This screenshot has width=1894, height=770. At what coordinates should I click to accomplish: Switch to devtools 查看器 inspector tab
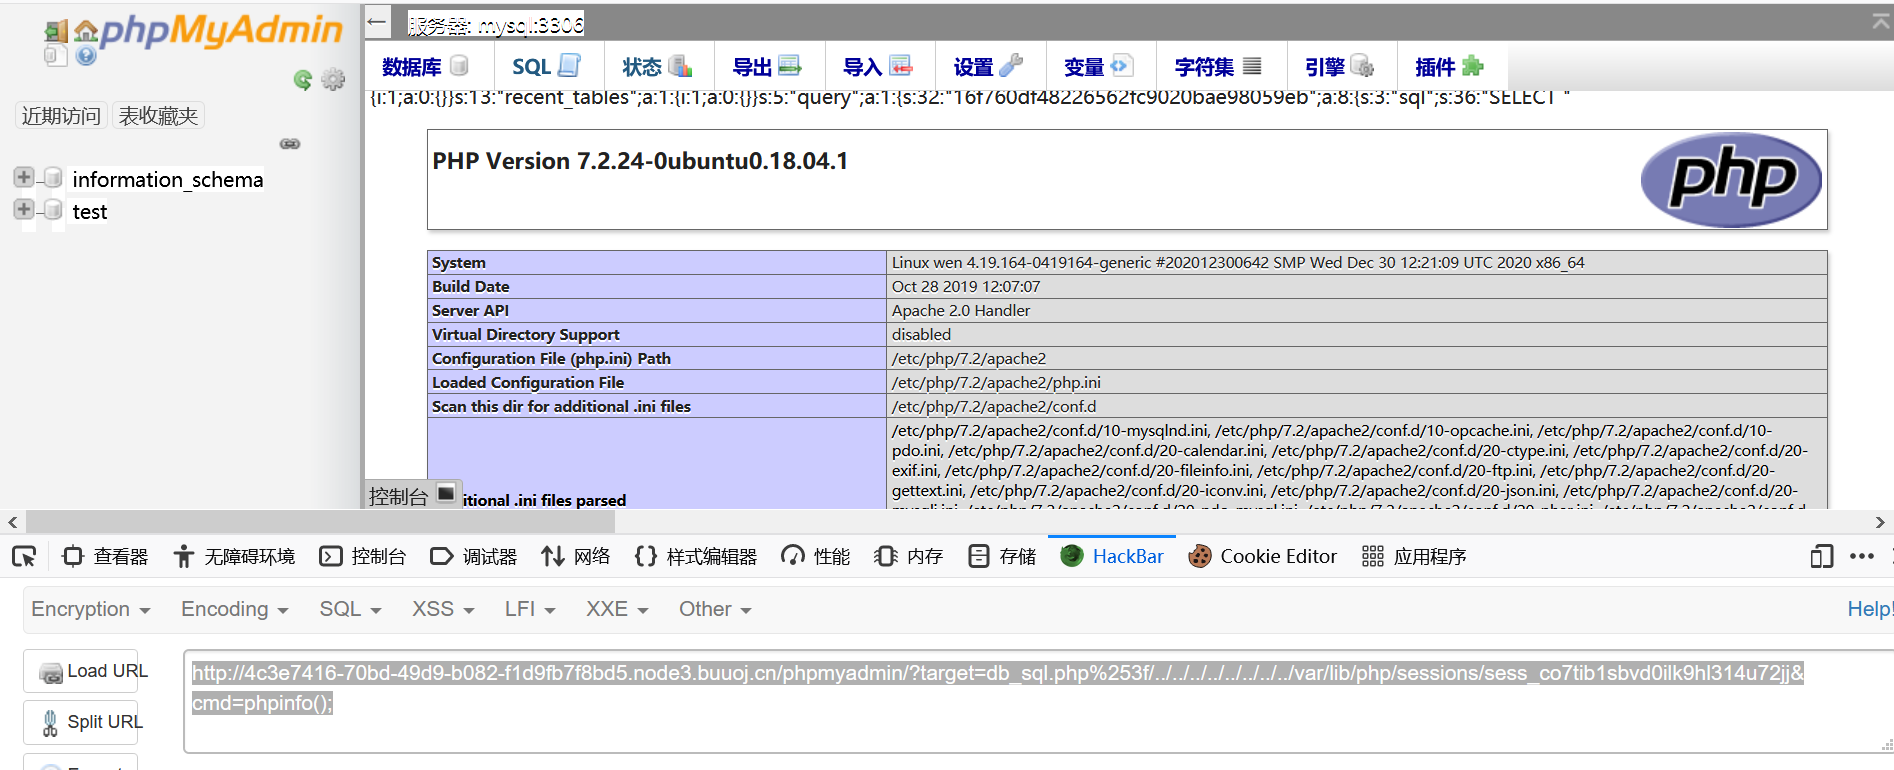pos(105,556)
